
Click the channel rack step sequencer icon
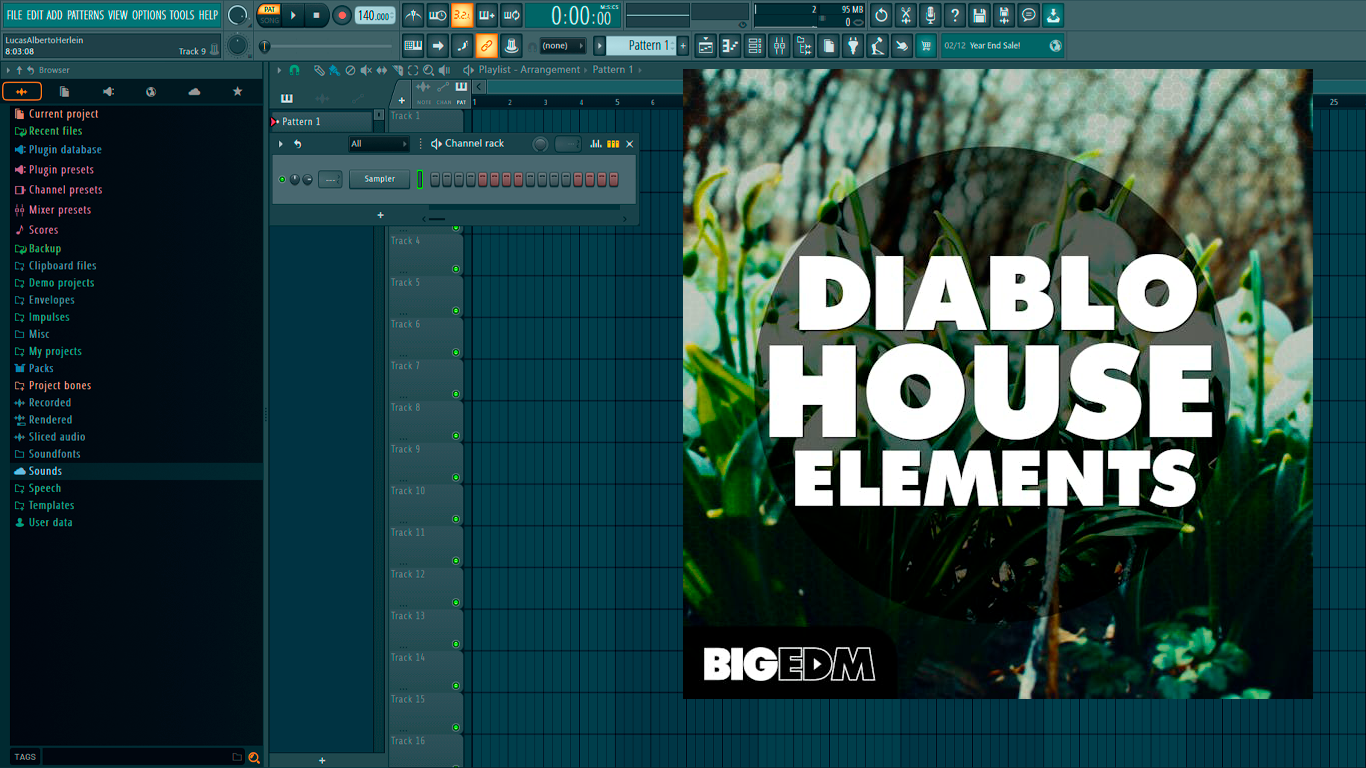click(613, 144)
